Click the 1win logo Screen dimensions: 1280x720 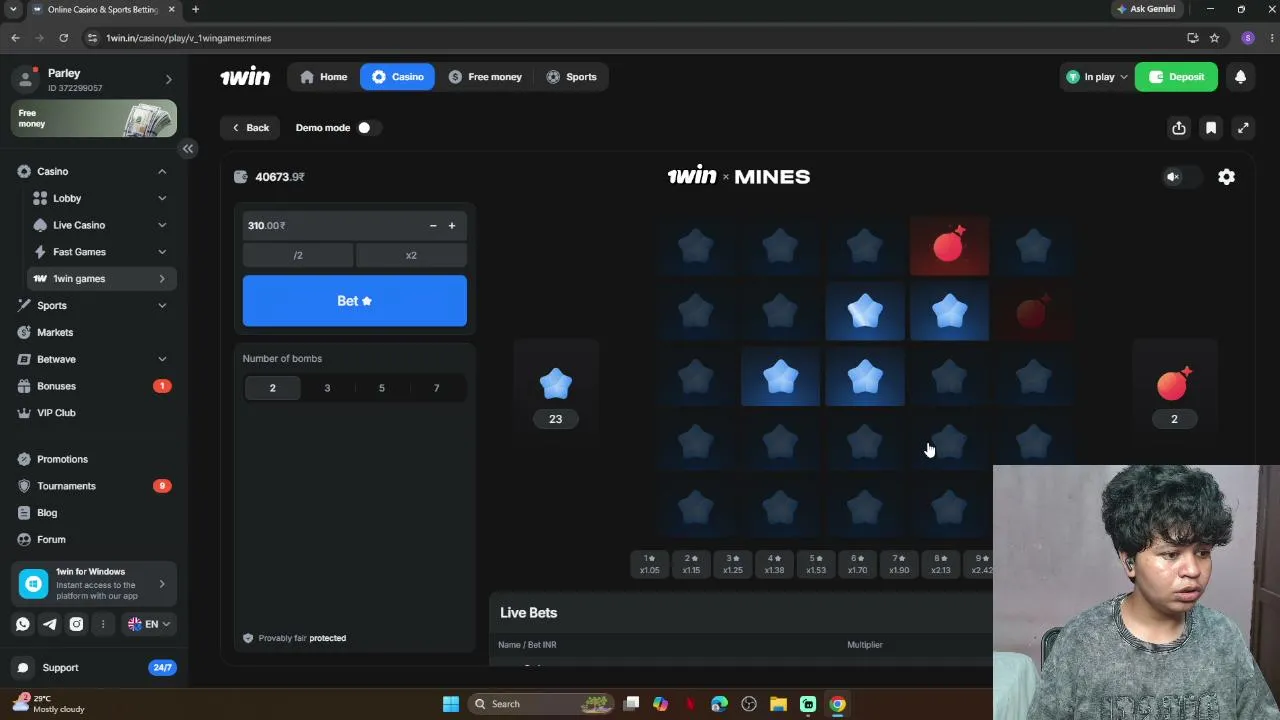(x=245, y=77)
